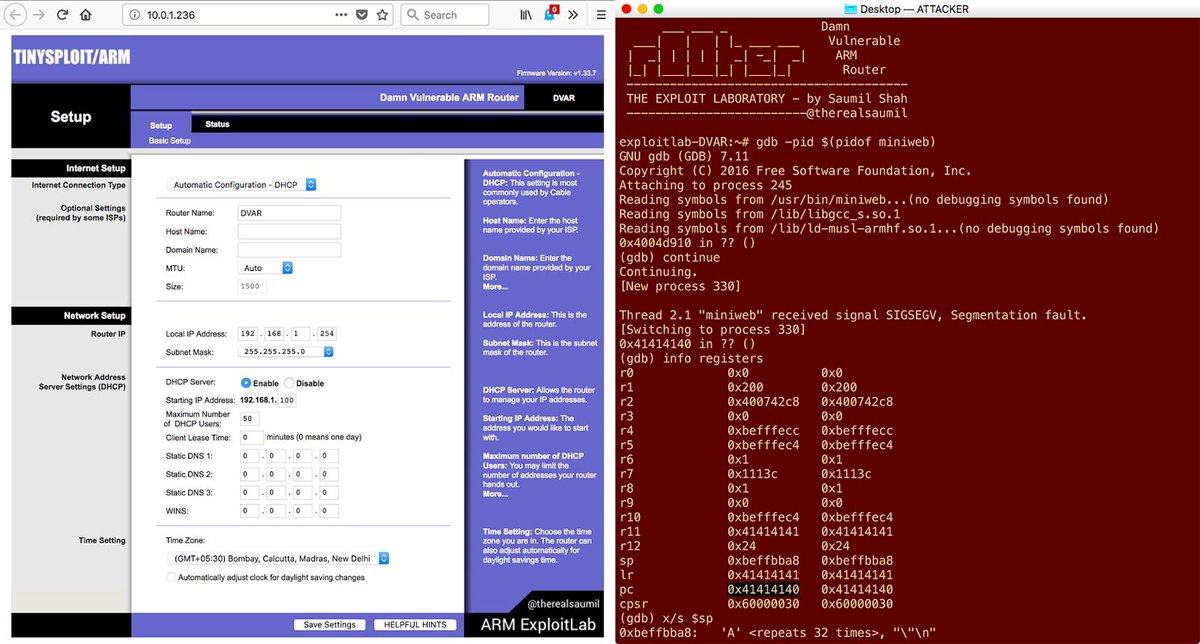Click the Client Lease Time field
Screen dimensions: 1200x644
(251, 437)
